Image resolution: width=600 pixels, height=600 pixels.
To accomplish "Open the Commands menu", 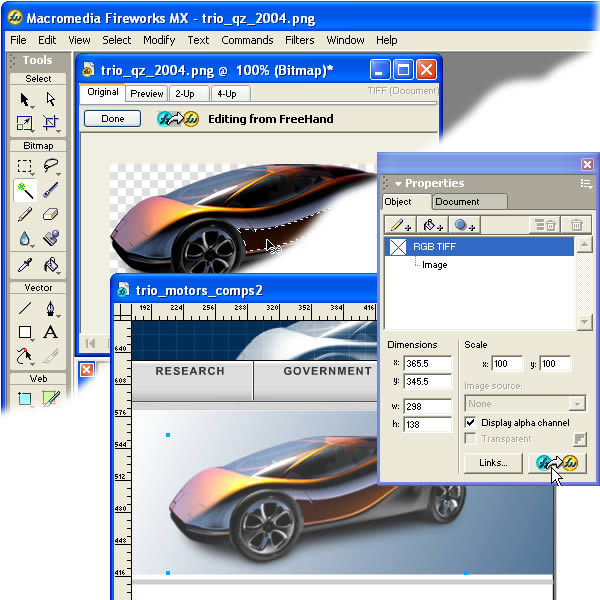I will 247,40.
